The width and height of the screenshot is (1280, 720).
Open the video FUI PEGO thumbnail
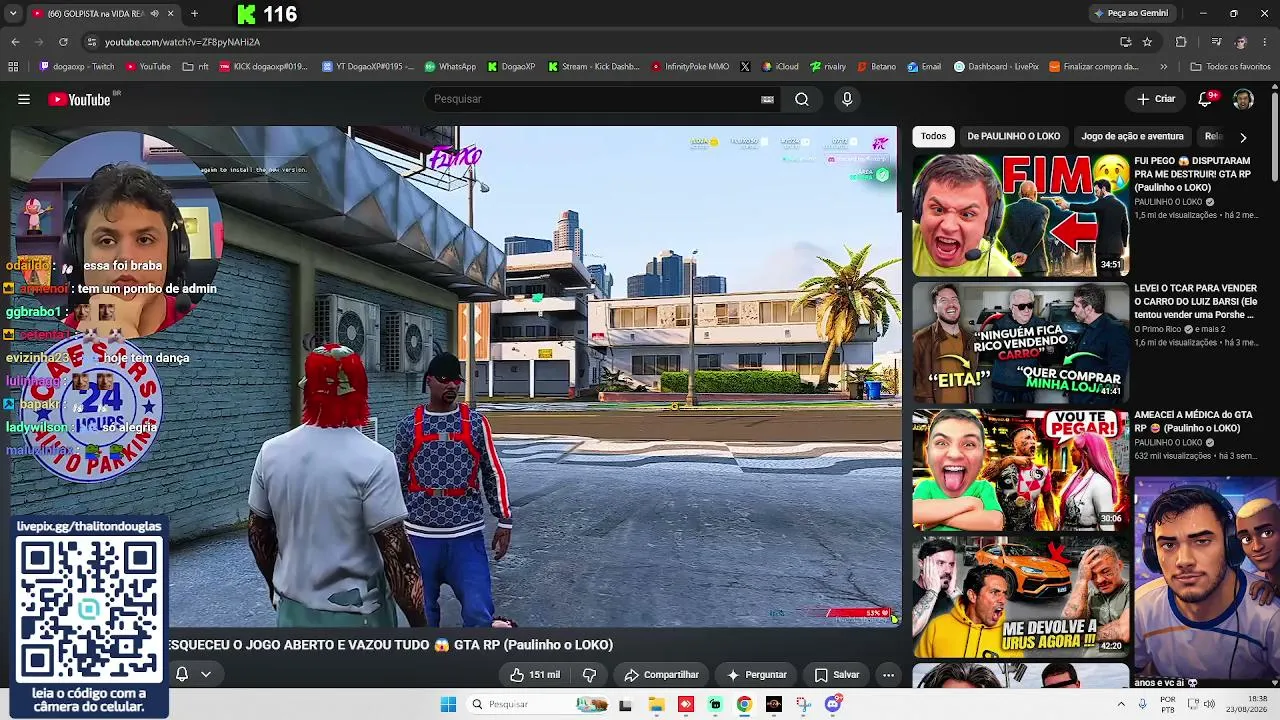coord(1021,215)
